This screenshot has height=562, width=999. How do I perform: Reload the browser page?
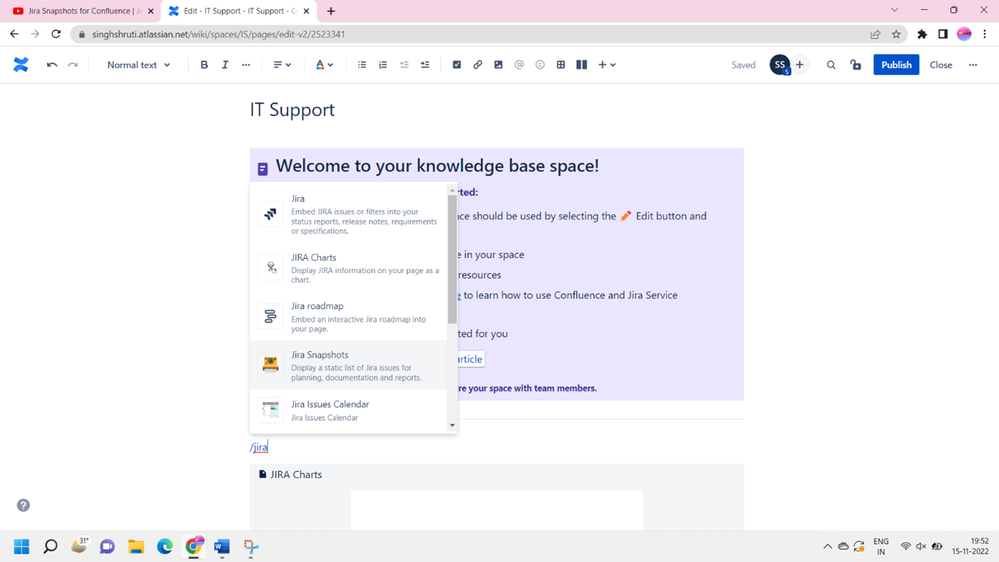[56, 34]
